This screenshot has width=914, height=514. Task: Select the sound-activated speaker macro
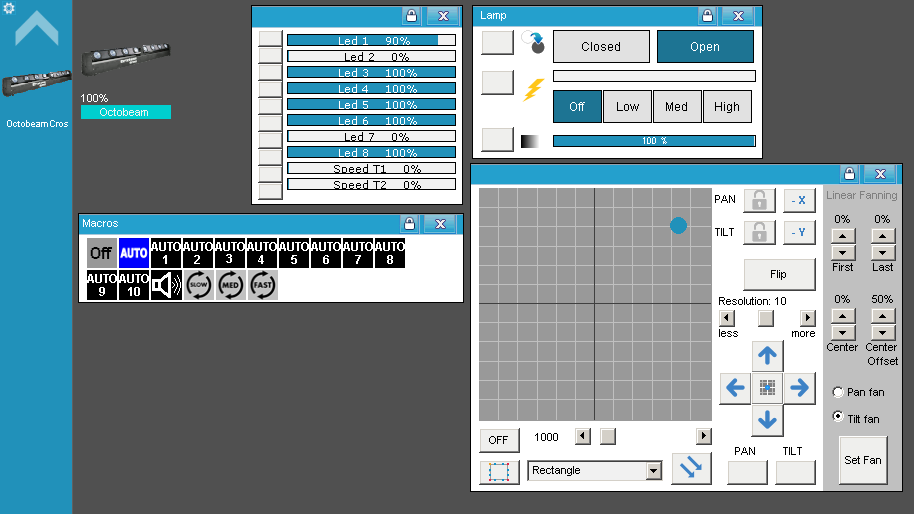pyautogui.click(x=166, y=285)
